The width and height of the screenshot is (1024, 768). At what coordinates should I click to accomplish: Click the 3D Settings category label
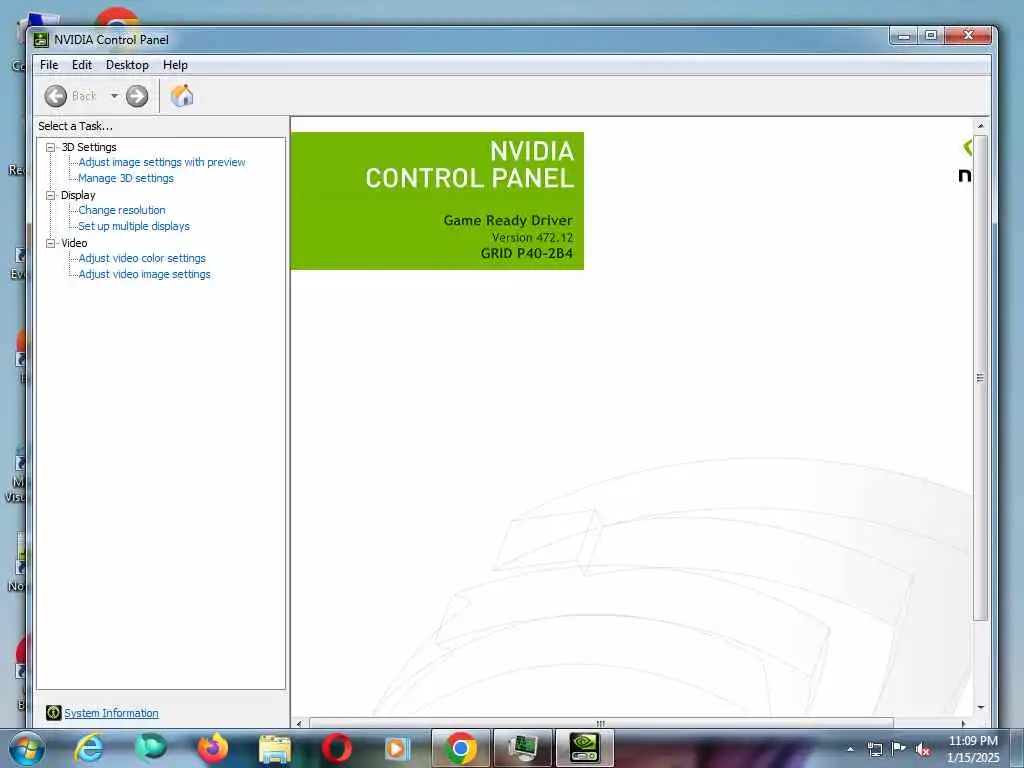pos(89,147)
